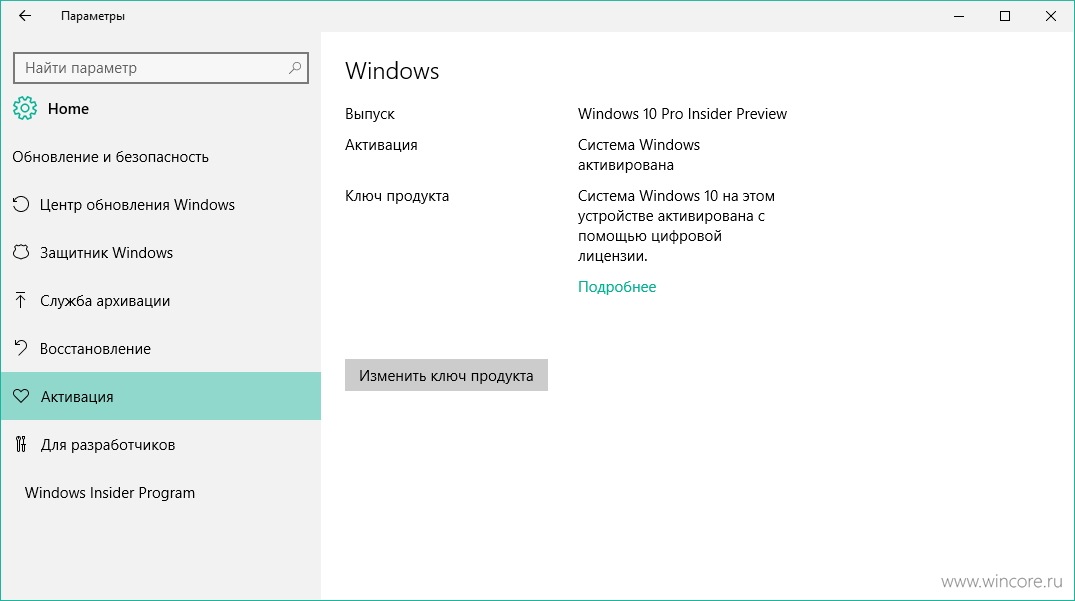The width and height of the screenshot is (1075, 601).
Task: Close the Параметры window
Action: 1050,16
